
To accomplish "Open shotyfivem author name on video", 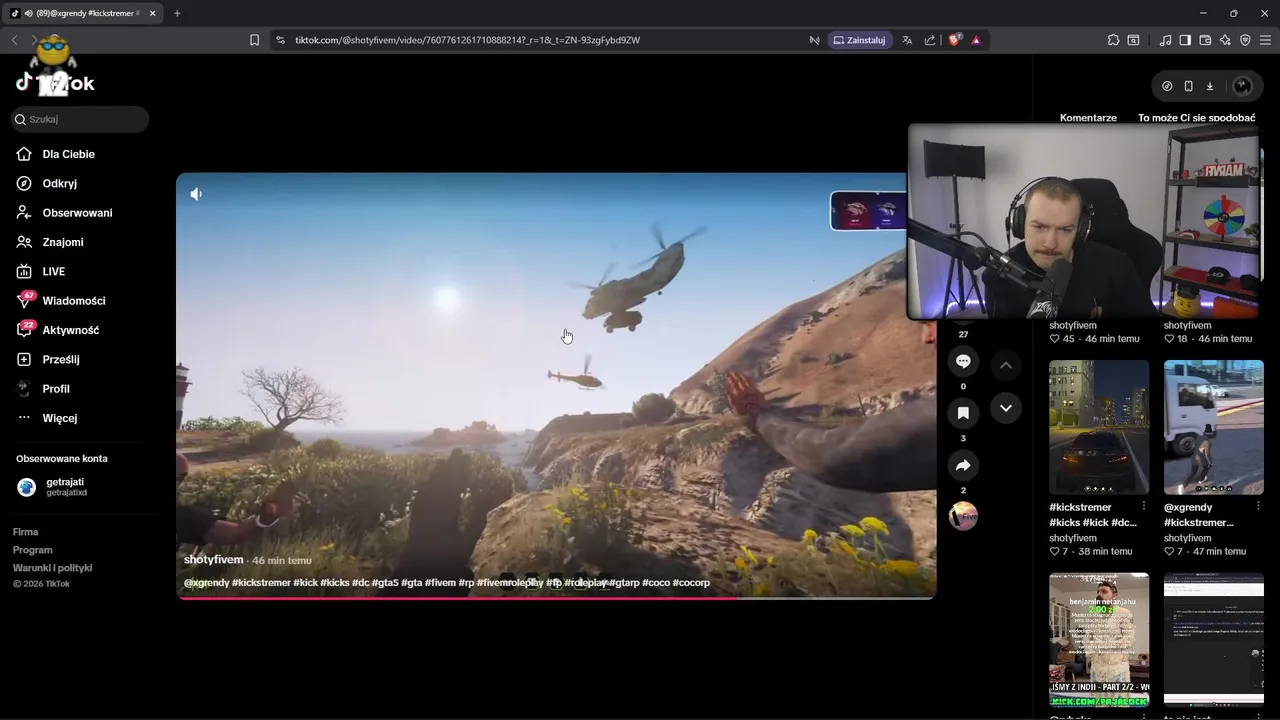I will (x=213, y=560).
